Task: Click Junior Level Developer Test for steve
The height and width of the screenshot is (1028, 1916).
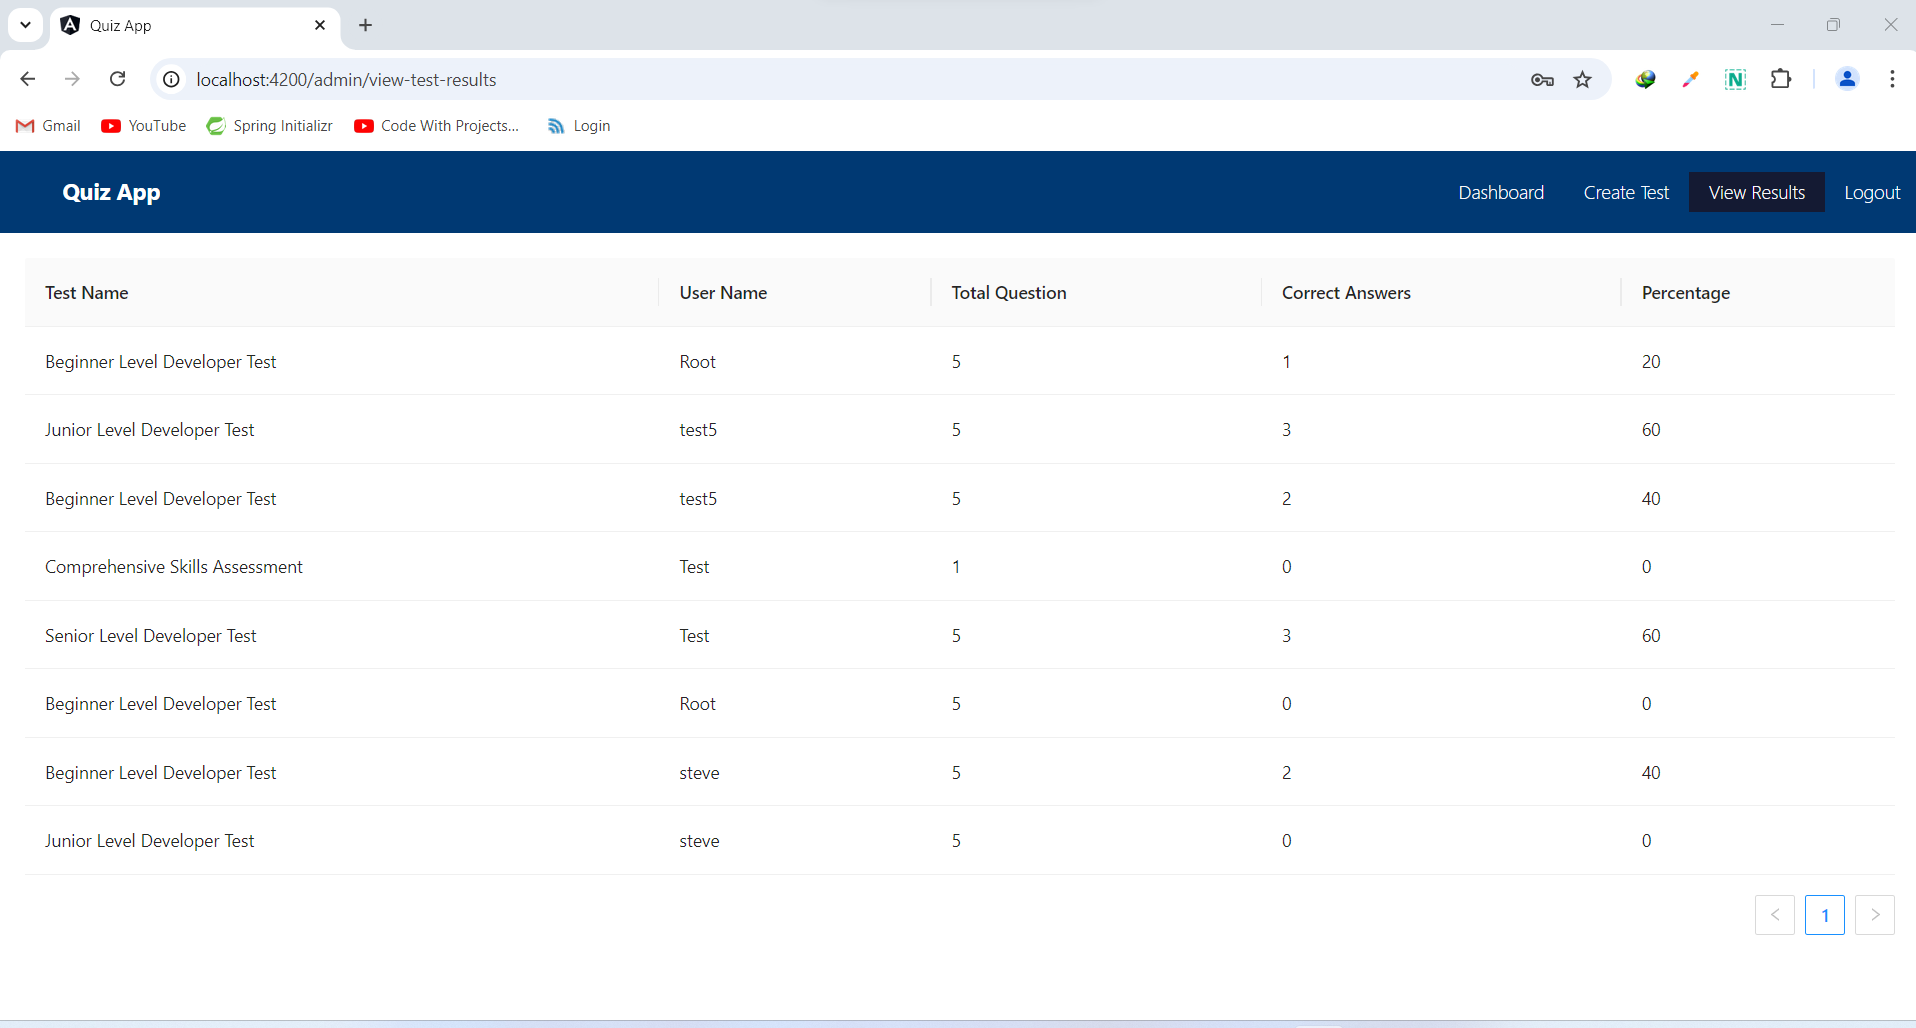Action: (150, 841)
